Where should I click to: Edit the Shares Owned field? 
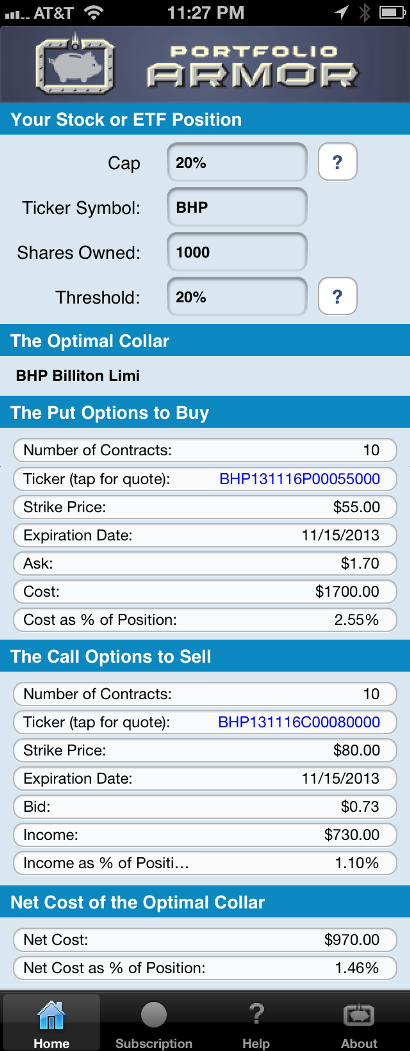(237, 252)
